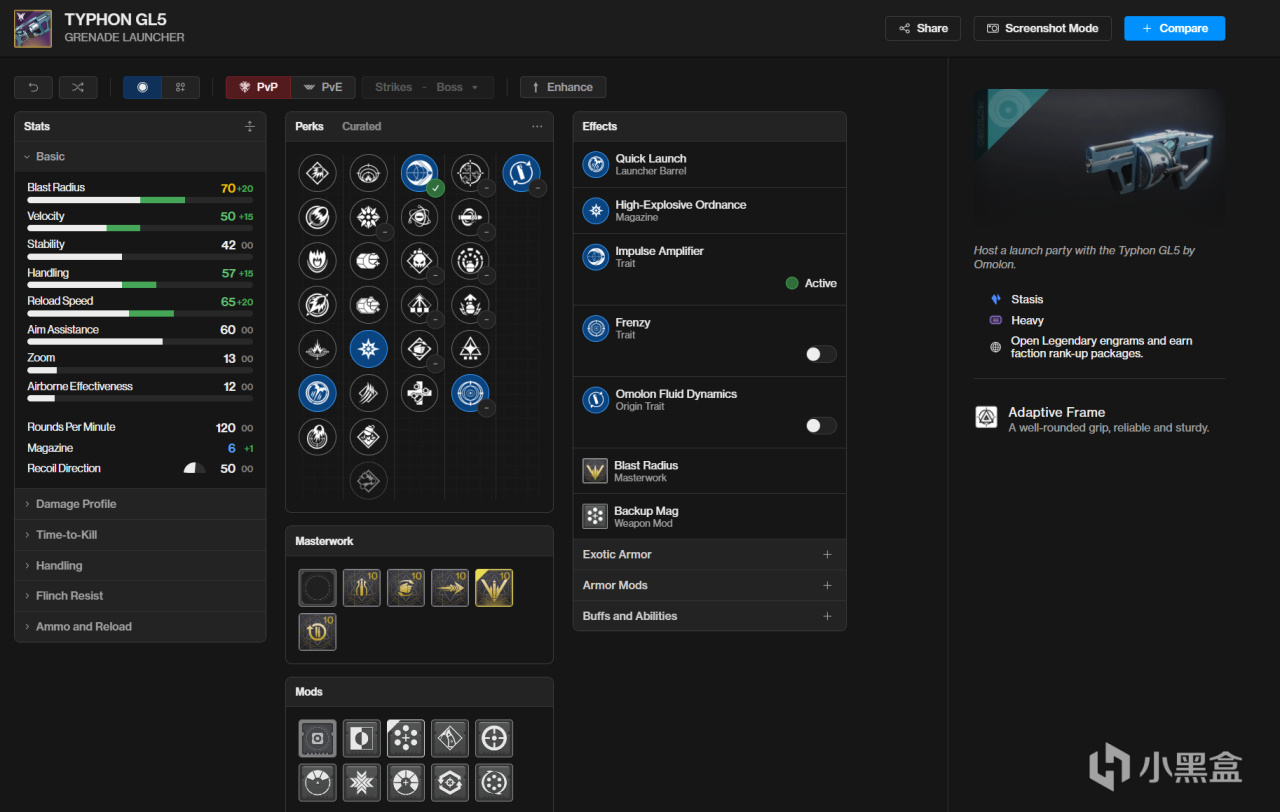Select the four-dot grid view toggle
Image resolution: width=1280 pixels, height=812 pixels.
click(x=180, y=87)
